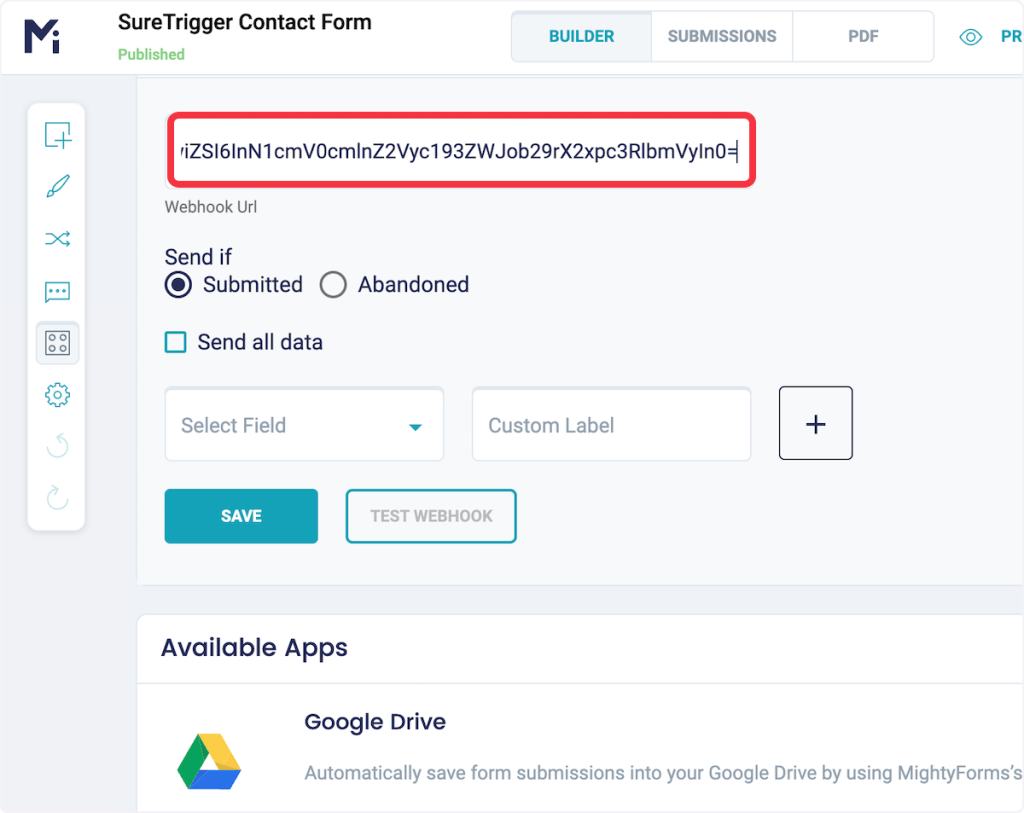Viewport: 1024px width, 813px height.
Task: Select the Abandoned radio button
Action: [333, 285]
